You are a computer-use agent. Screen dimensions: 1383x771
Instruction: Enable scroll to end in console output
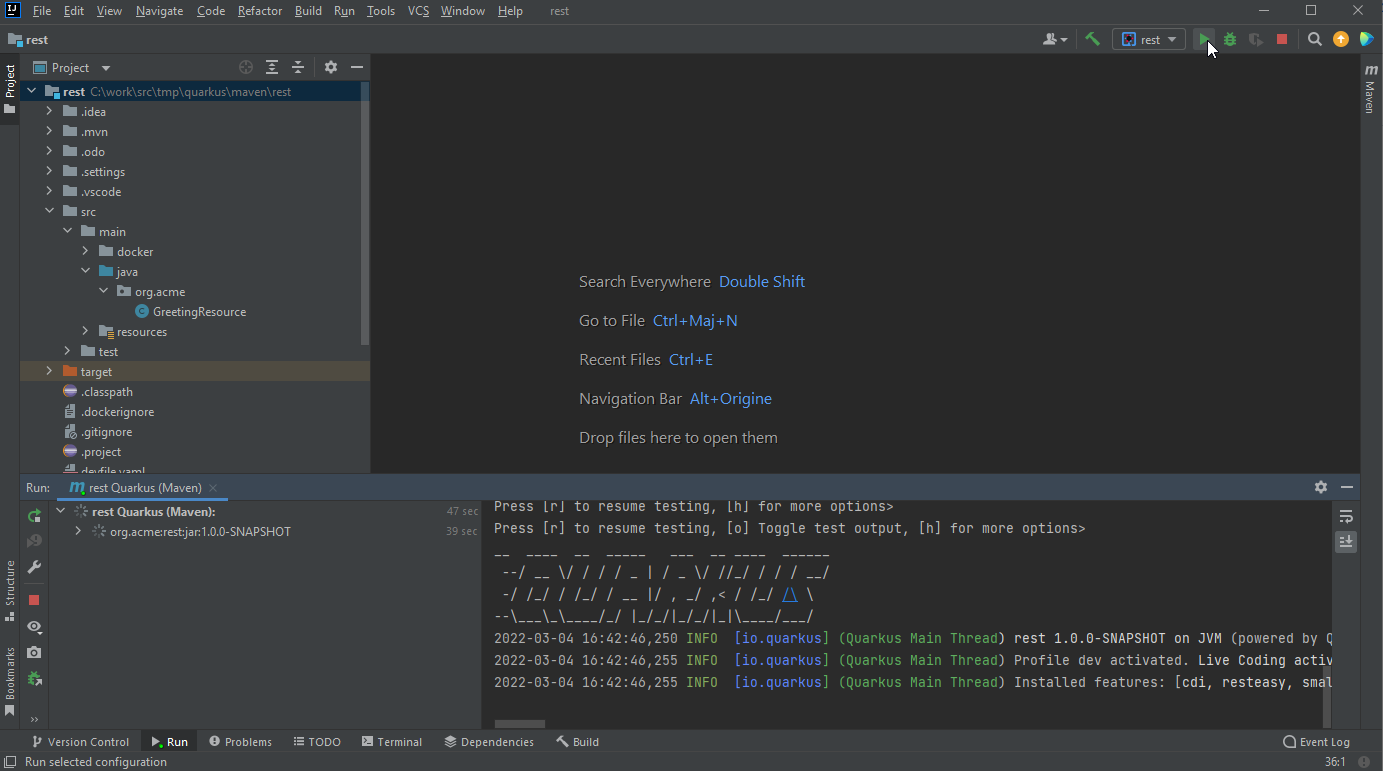pos(1346,541)
